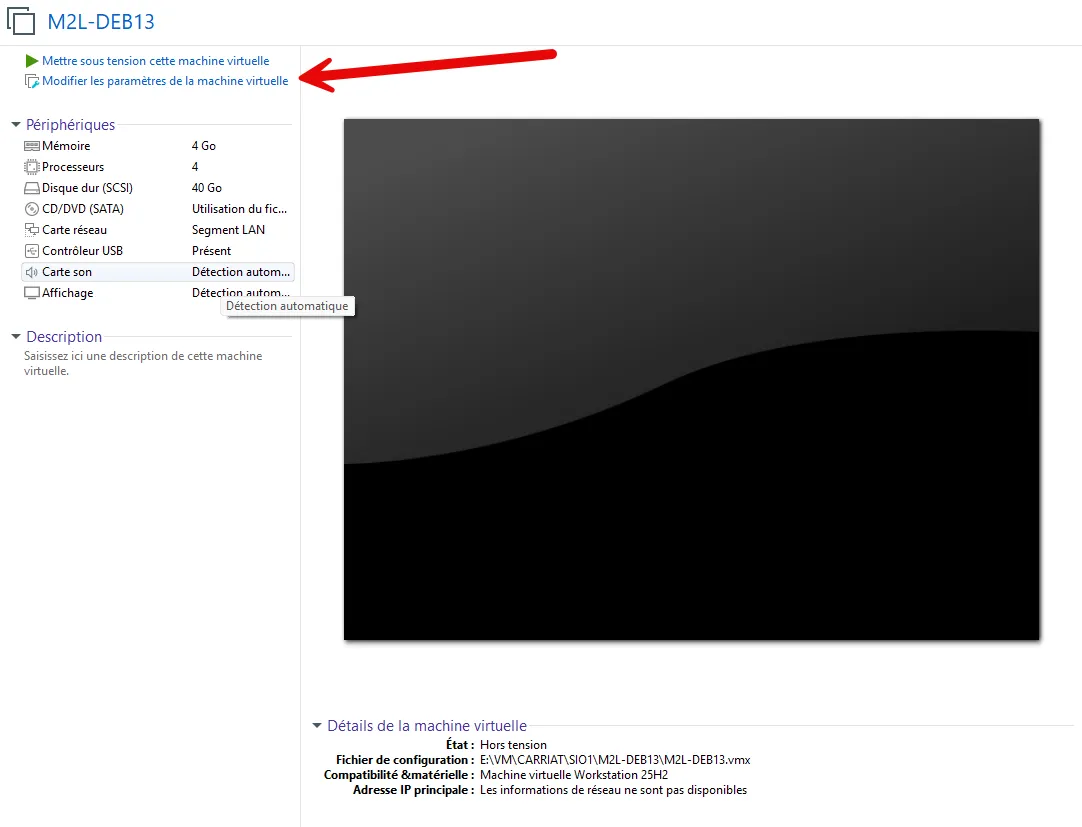Select the Mémoire device icon
Screen dimensions: 1082x827
click(x=32, y=146)
